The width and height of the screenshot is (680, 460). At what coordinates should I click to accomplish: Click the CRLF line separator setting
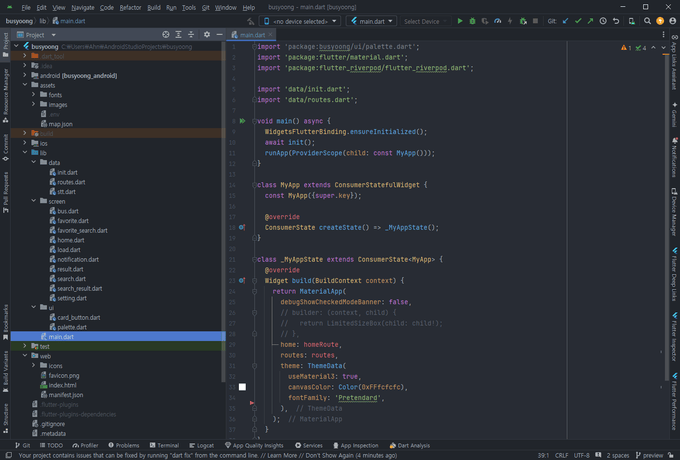tap(561, 455)
